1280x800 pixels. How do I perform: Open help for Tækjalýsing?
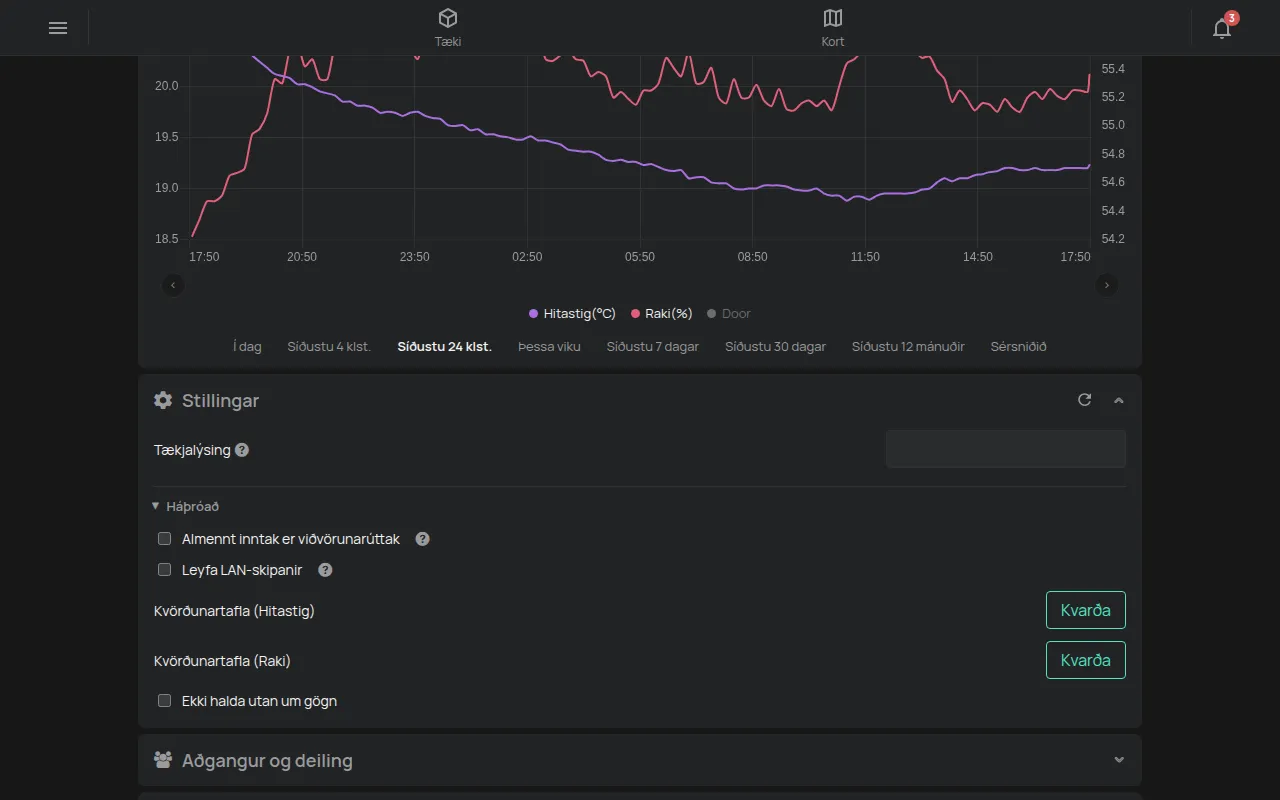coord(242,450)
